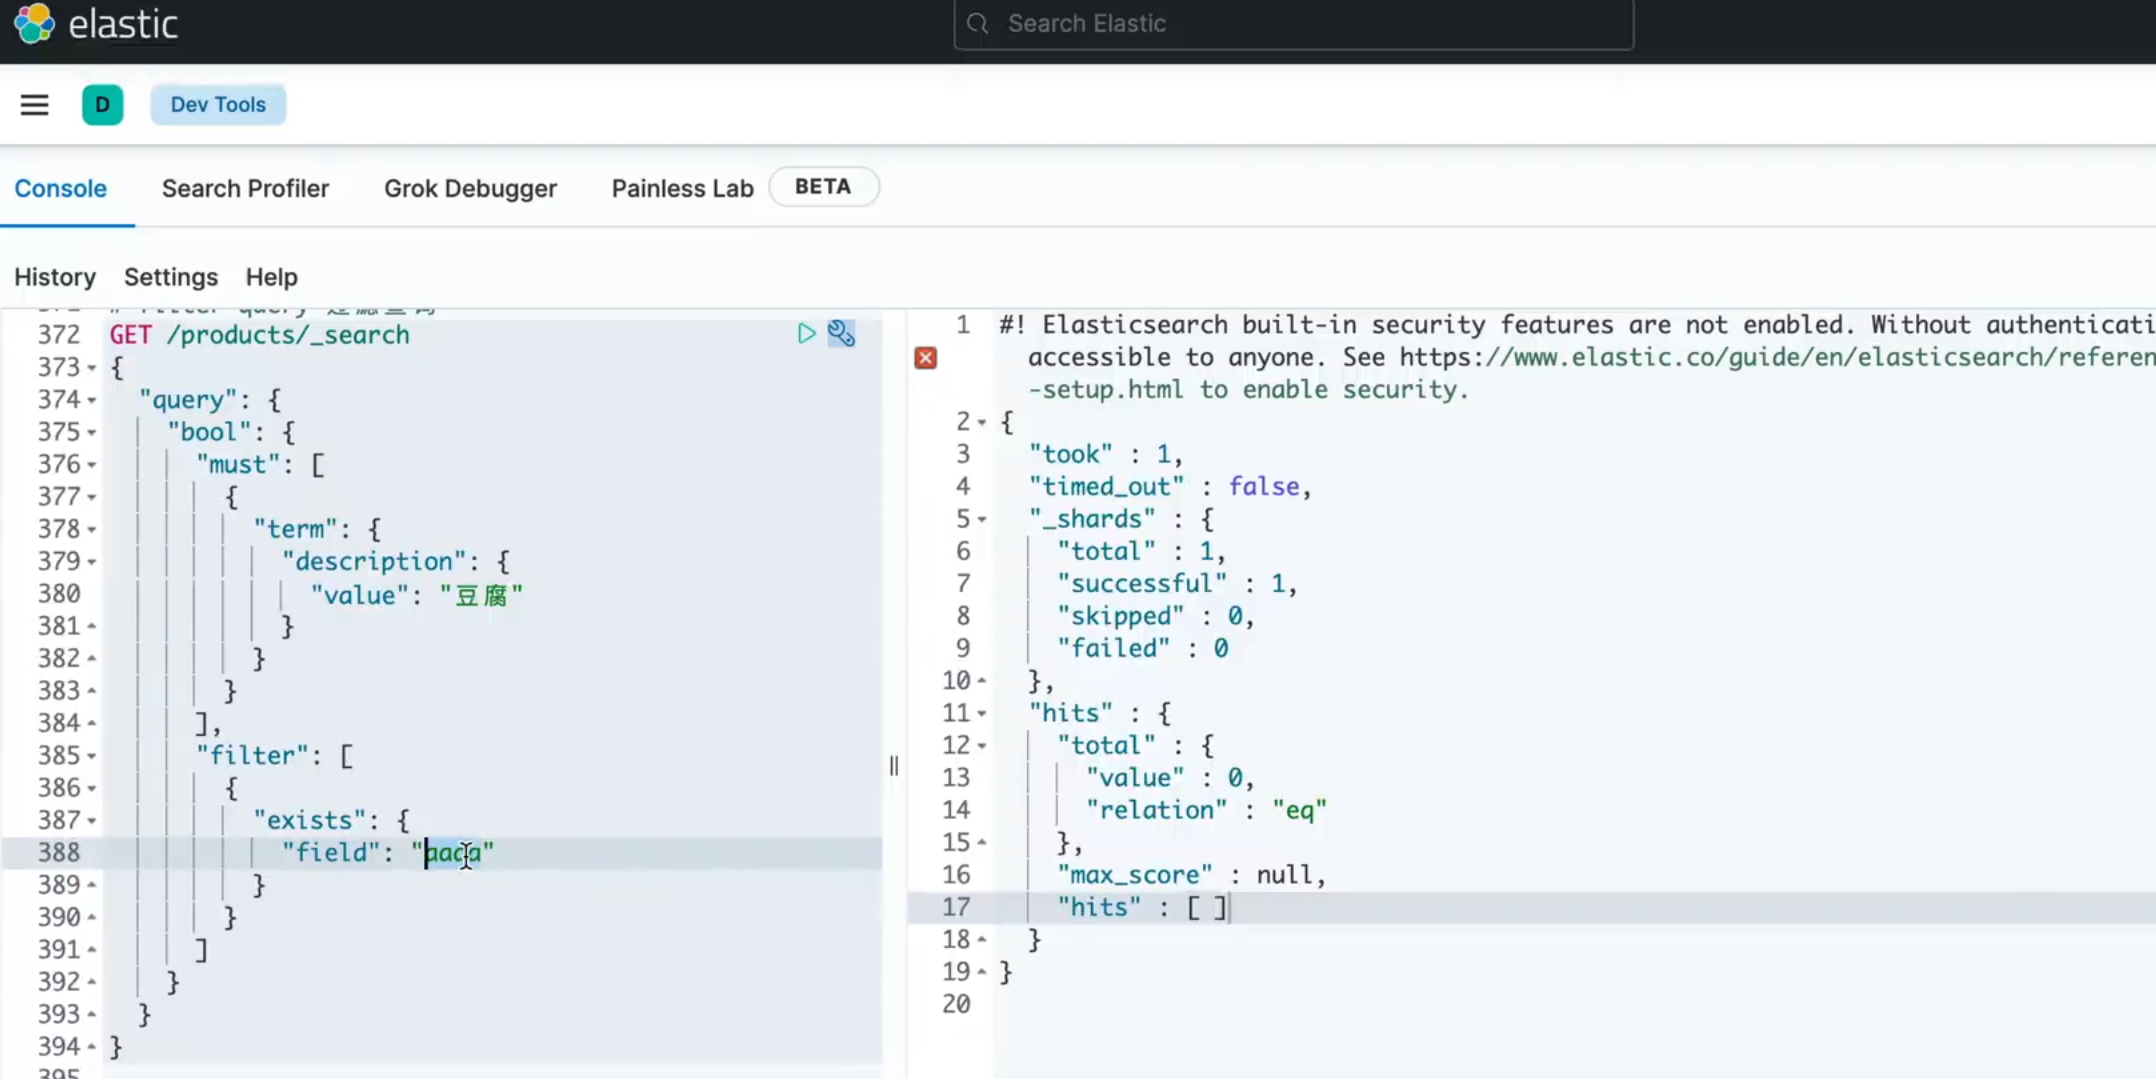
Task: Open the Painless Lab tab
Action: (x=683, y=188)
